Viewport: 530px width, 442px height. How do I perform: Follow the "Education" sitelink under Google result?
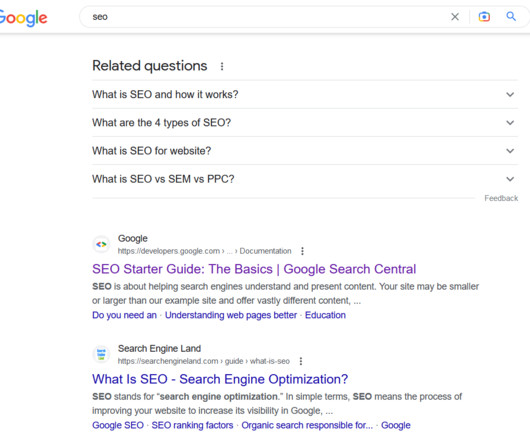325,315
